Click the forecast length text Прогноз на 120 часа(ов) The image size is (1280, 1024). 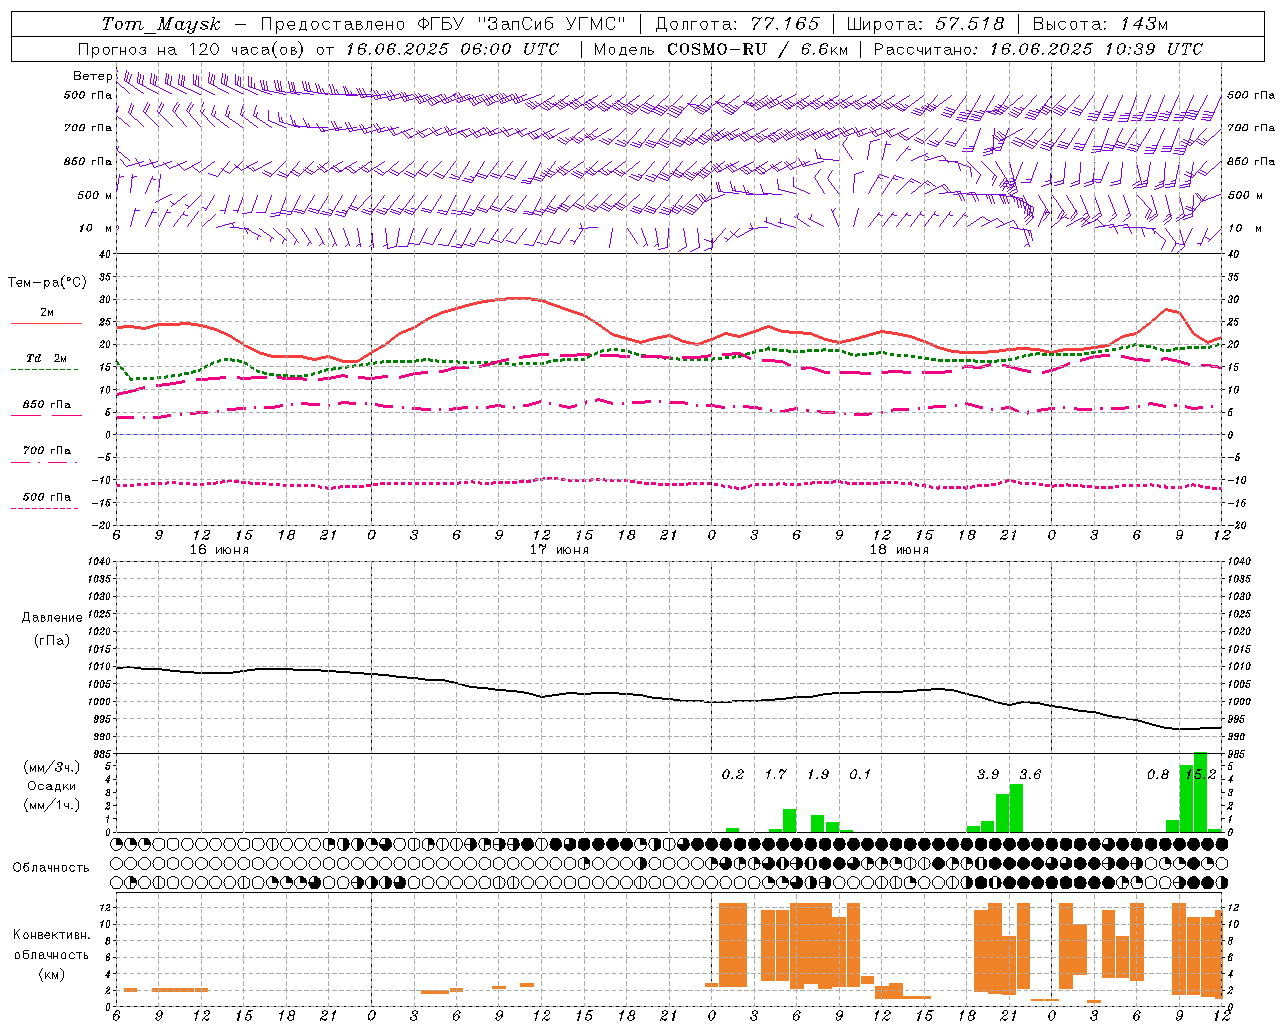coord(193,49)
